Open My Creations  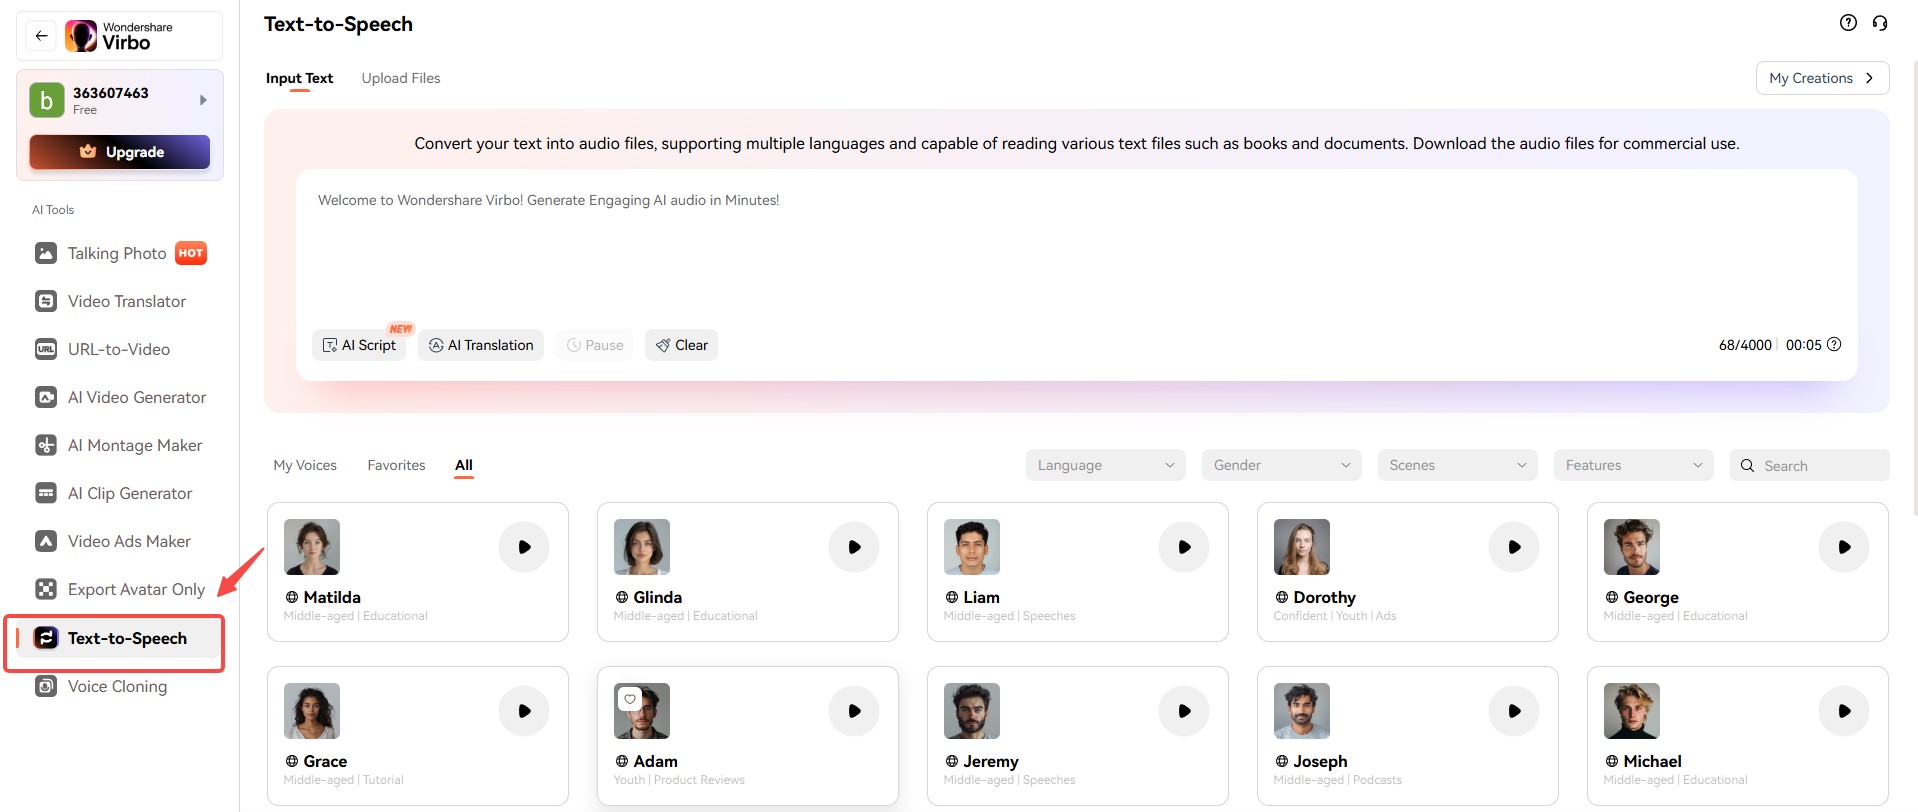pyautogui.click(x=1822, y=78)
